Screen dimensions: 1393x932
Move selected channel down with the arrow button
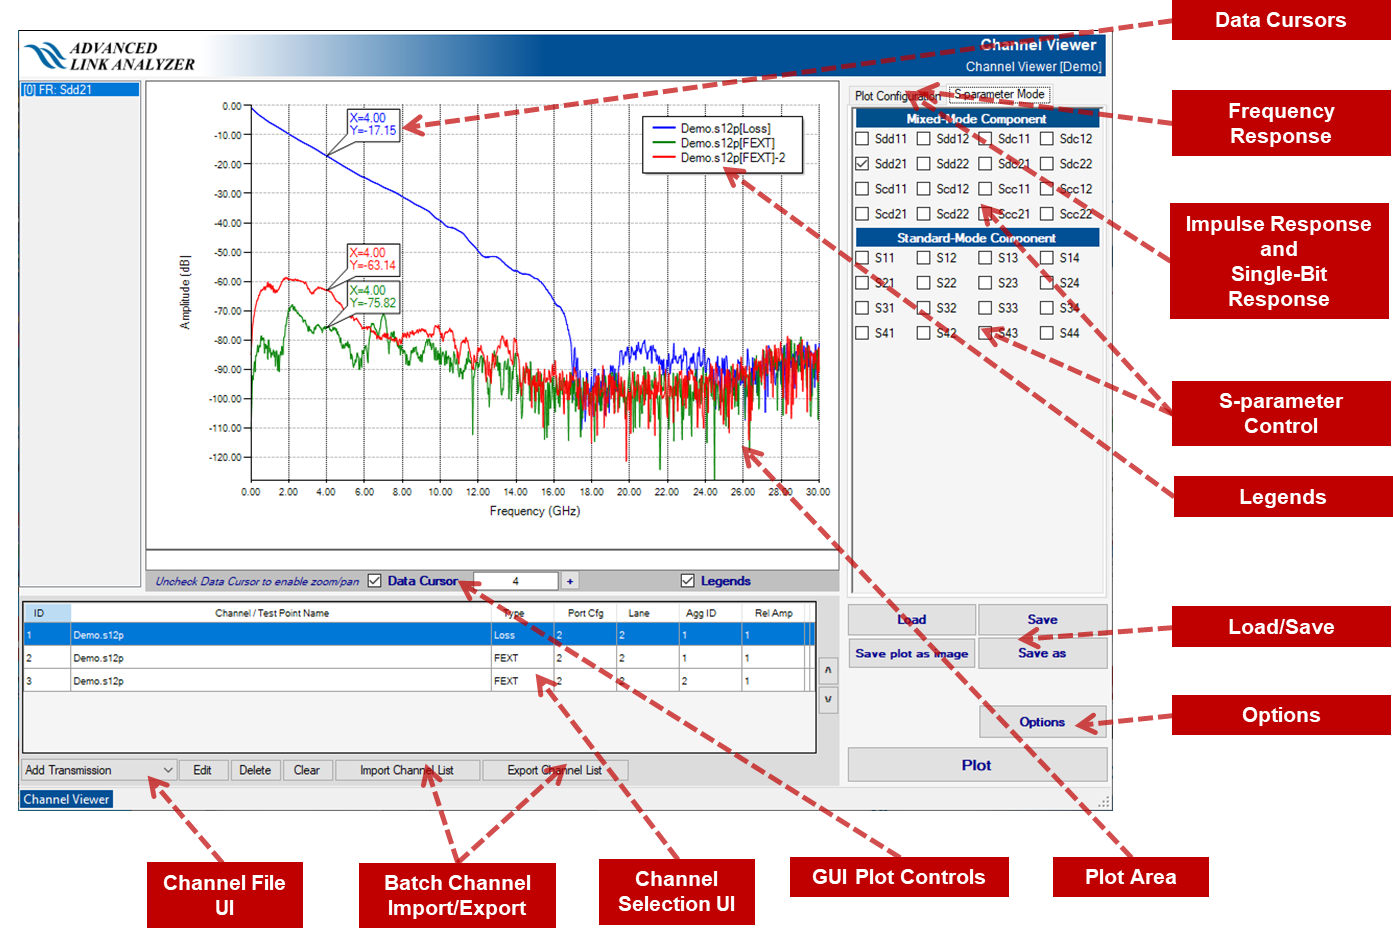pyautogui.click(x=828, y=699)
